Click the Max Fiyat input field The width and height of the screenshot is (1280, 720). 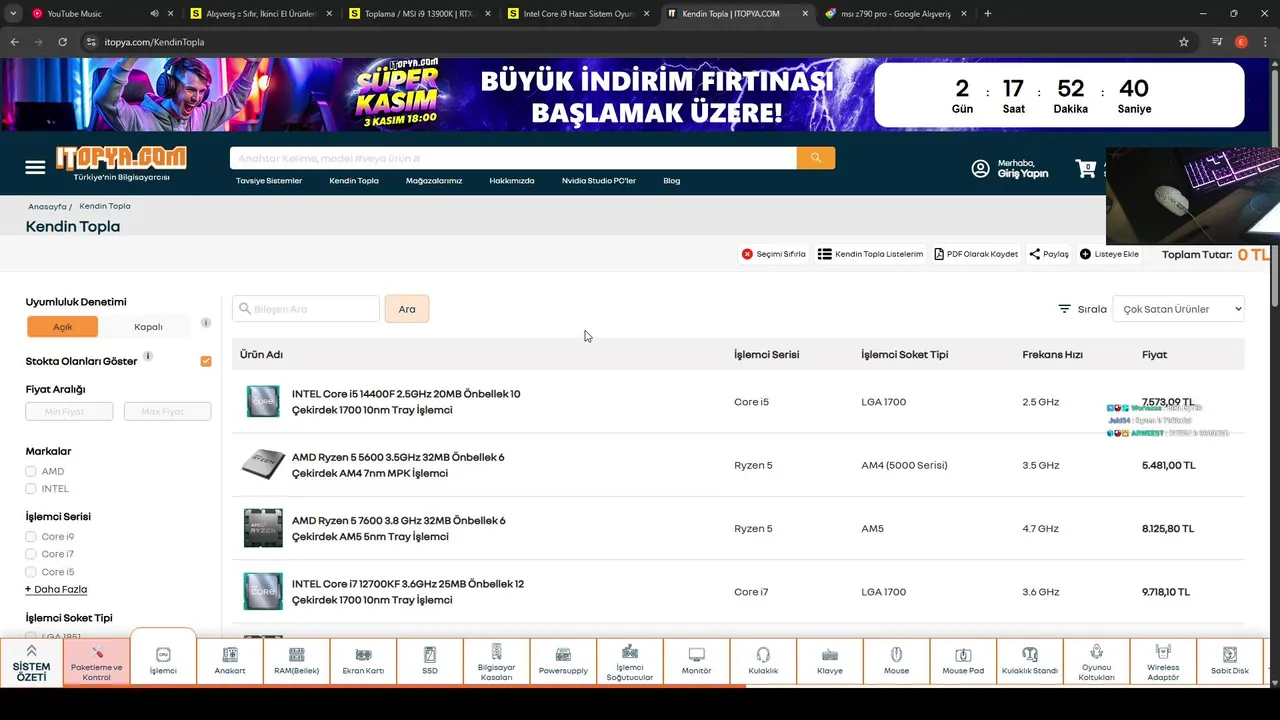[167, 411]
